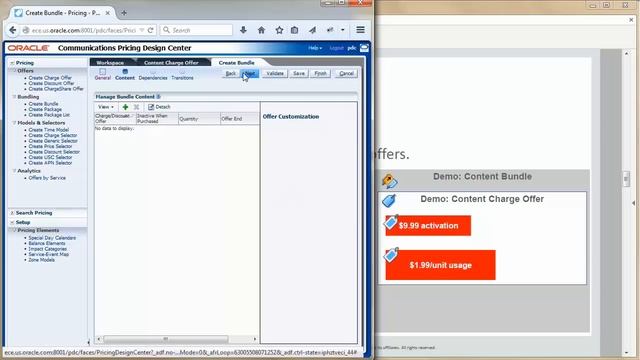
Task: Open Offers by Service link
Action: (47, 178)
